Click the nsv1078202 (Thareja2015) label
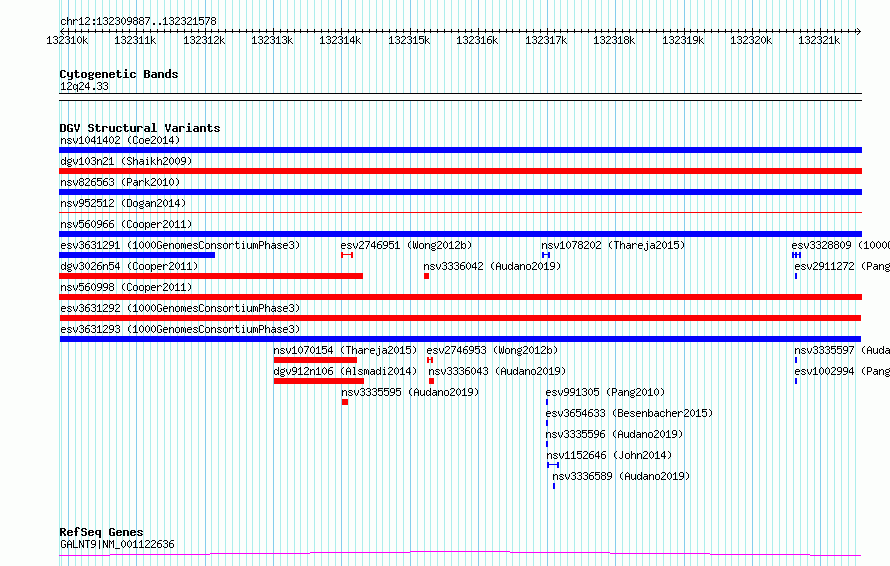This screenshot has width=890, height=566. [613, 245]
